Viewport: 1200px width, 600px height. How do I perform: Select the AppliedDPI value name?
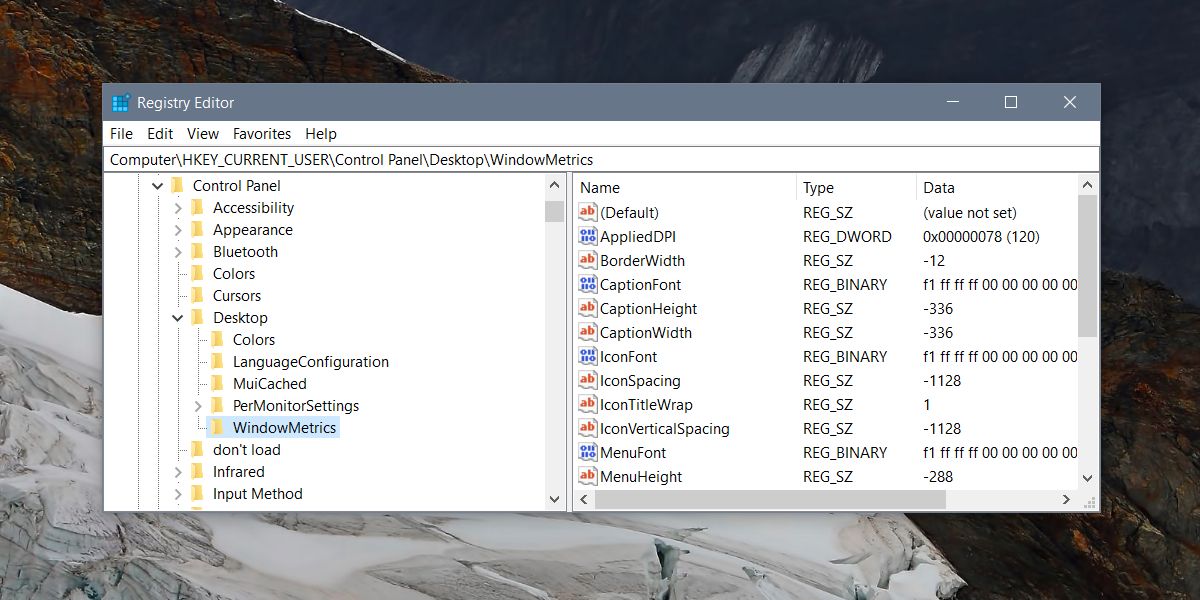tap(638, 237)
